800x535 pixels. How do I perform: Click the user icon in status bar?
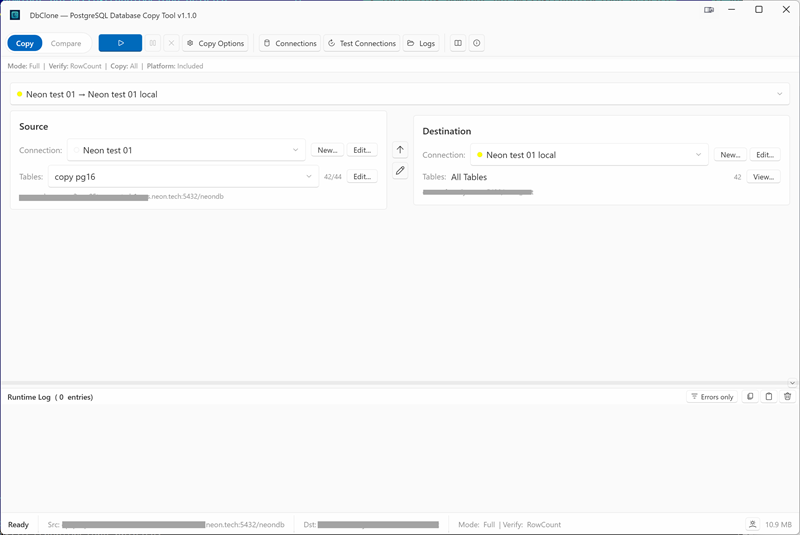(753, 524)
